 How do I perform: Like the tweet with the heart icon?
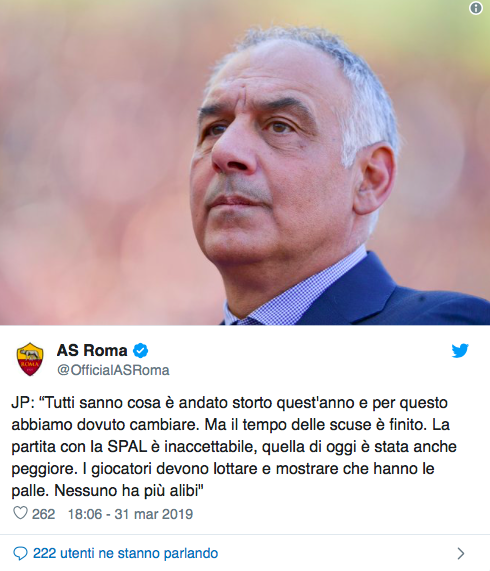click(20, 513)
